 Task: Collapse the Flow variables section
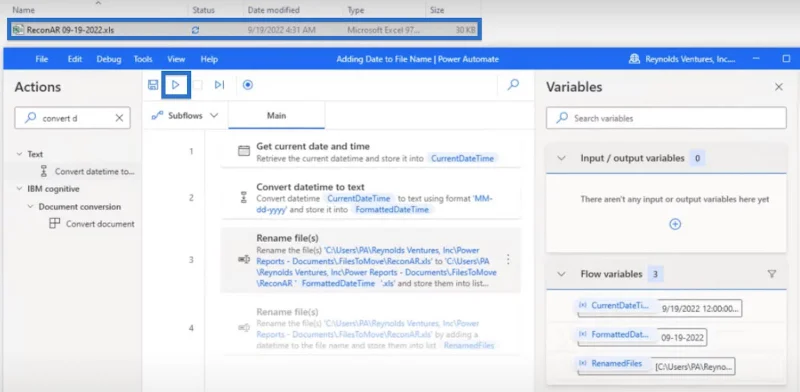561,274
